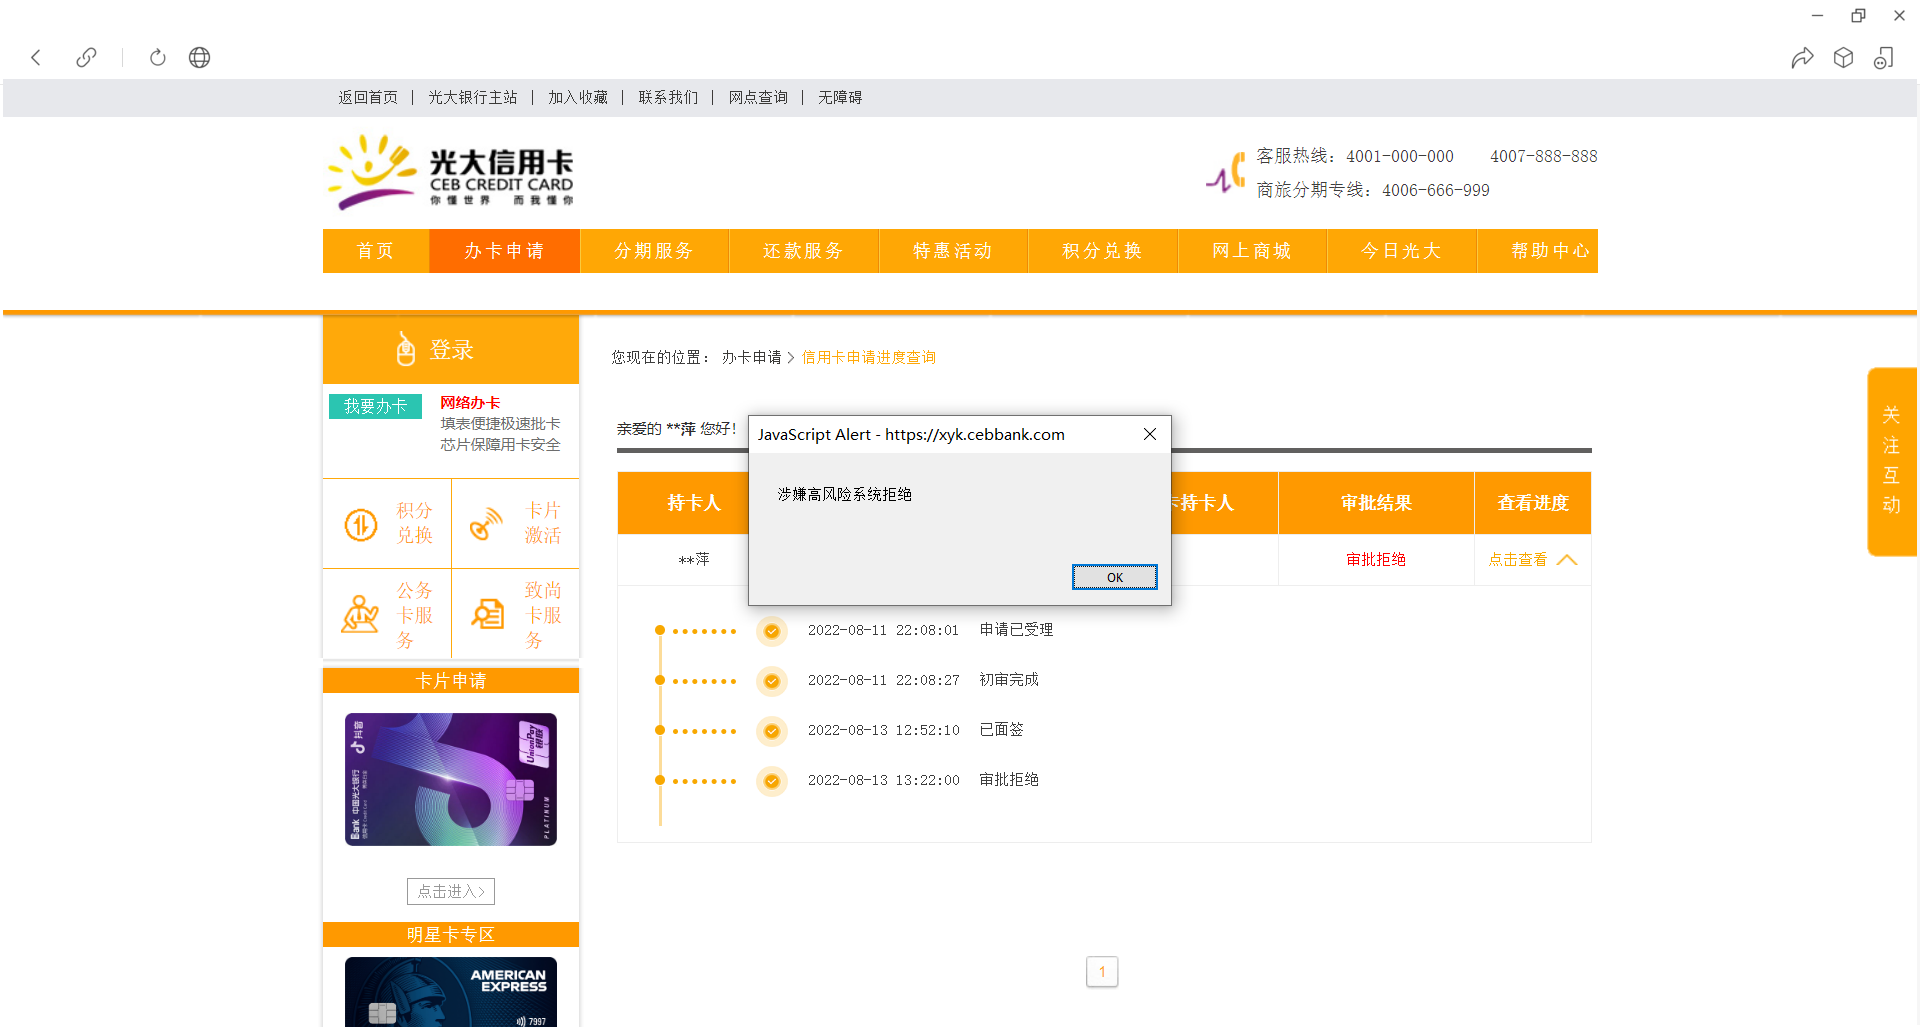Screen dimensions: 1920x1030
Task: Click the hotline phone icon
Action: pyautogui.click(x=1226, y=172)
